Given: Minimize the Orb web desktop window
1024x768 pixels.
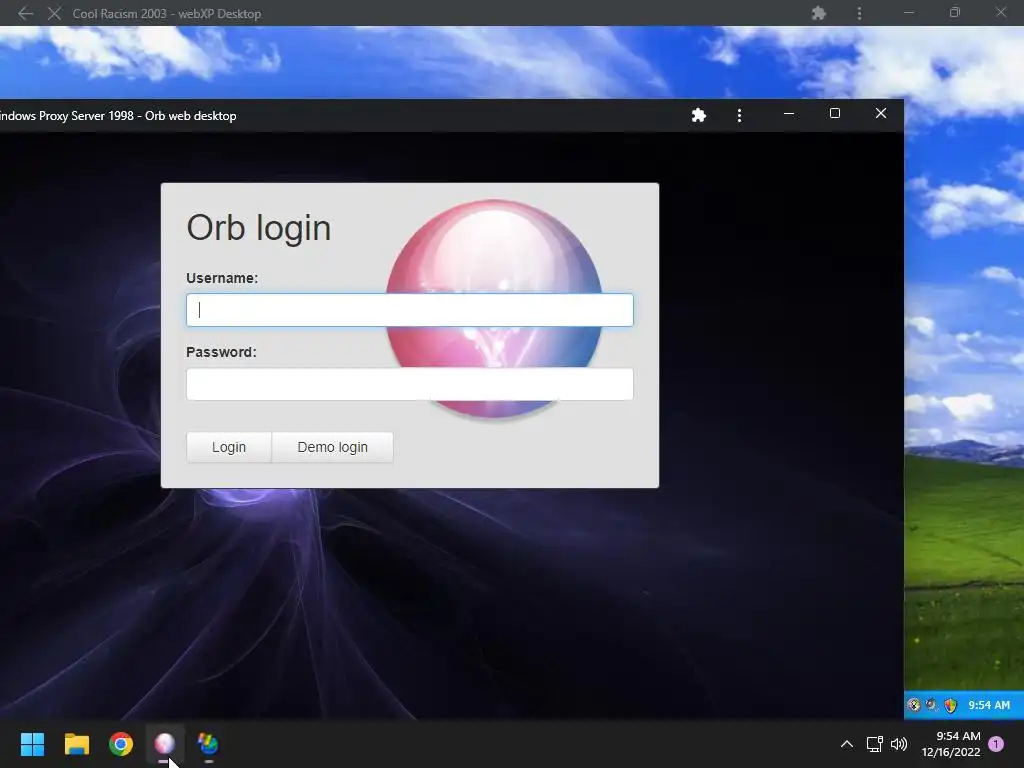Looking at the screenshot, I should click(789, 114).
